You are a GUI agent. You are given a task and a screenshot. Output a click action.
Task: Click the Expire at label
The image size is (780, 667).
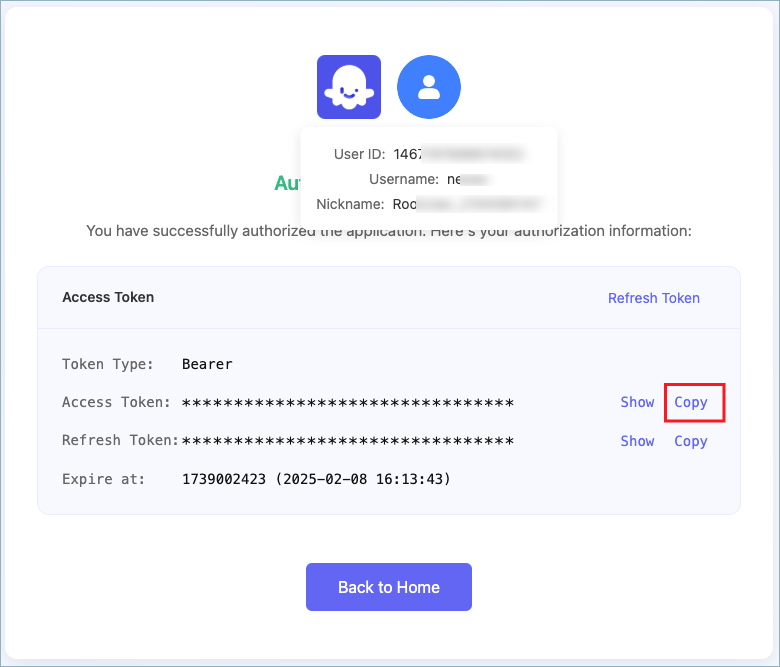(103, 479)
